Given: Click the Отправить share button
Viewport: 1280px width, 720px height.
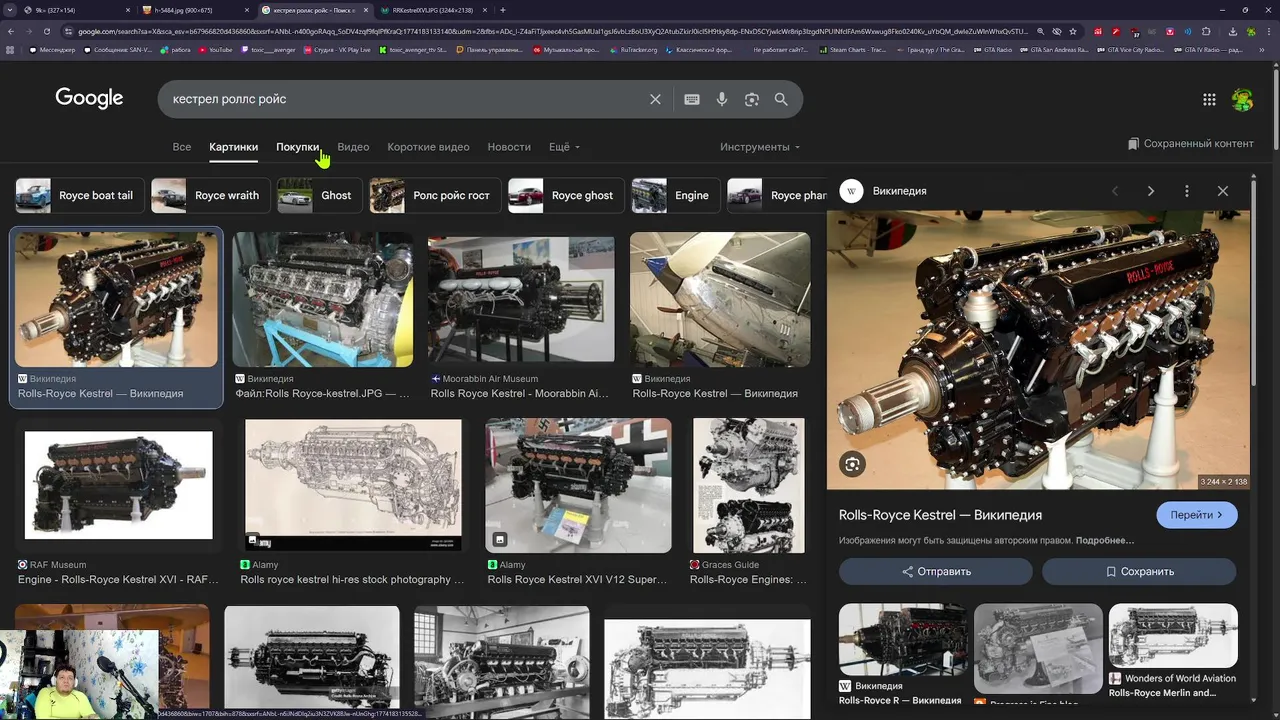Looking at the screenshot, I should click(x=936, y=572).
